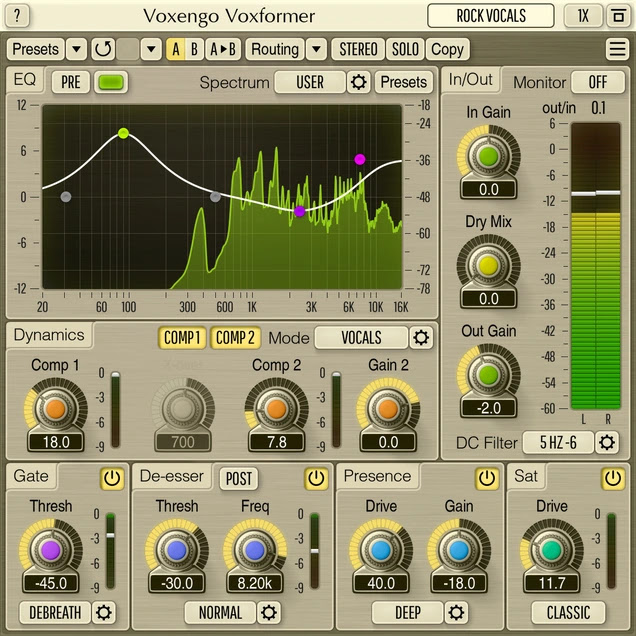Open Gate DEBREATH mode selector

55,612
